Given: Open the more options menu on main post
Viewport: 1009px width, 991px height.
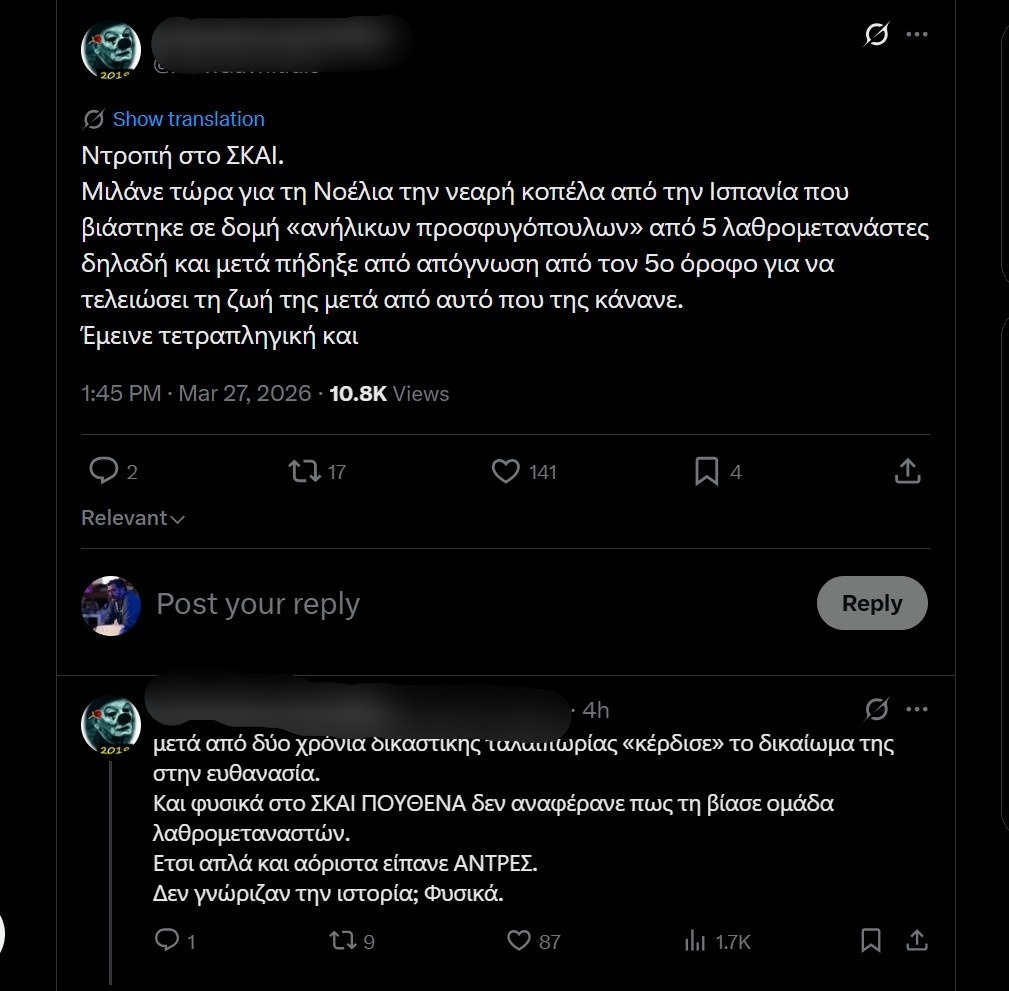Looking at the screenshot, I should pos(916,35).
